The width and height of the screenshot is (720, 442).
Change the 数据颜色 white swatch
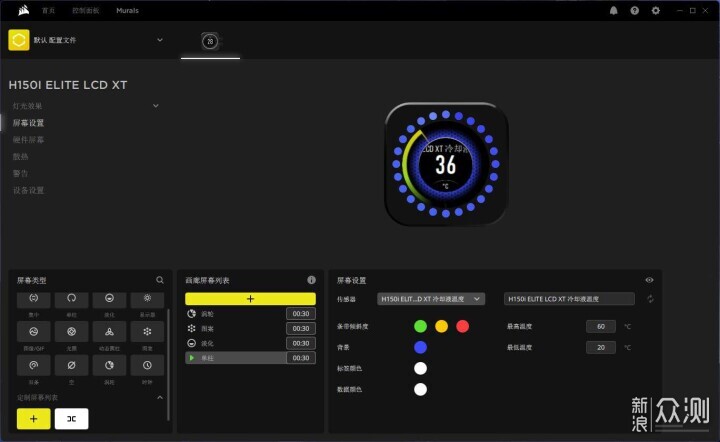pyautogui.click(x=420, y=389)
